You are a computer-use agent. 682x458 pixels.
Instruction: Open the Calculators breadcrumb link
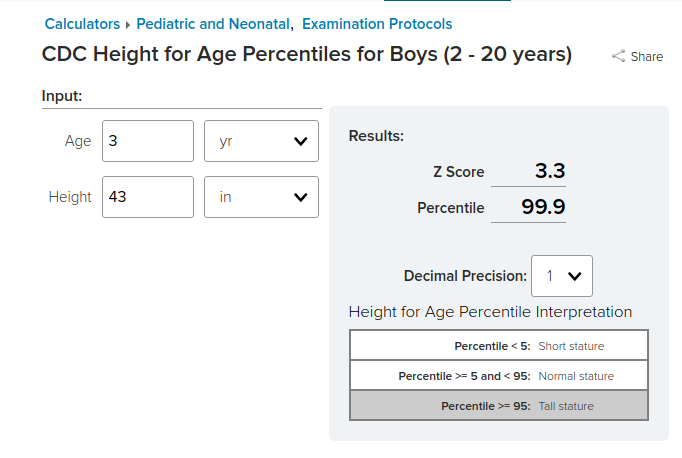[82, 24]
